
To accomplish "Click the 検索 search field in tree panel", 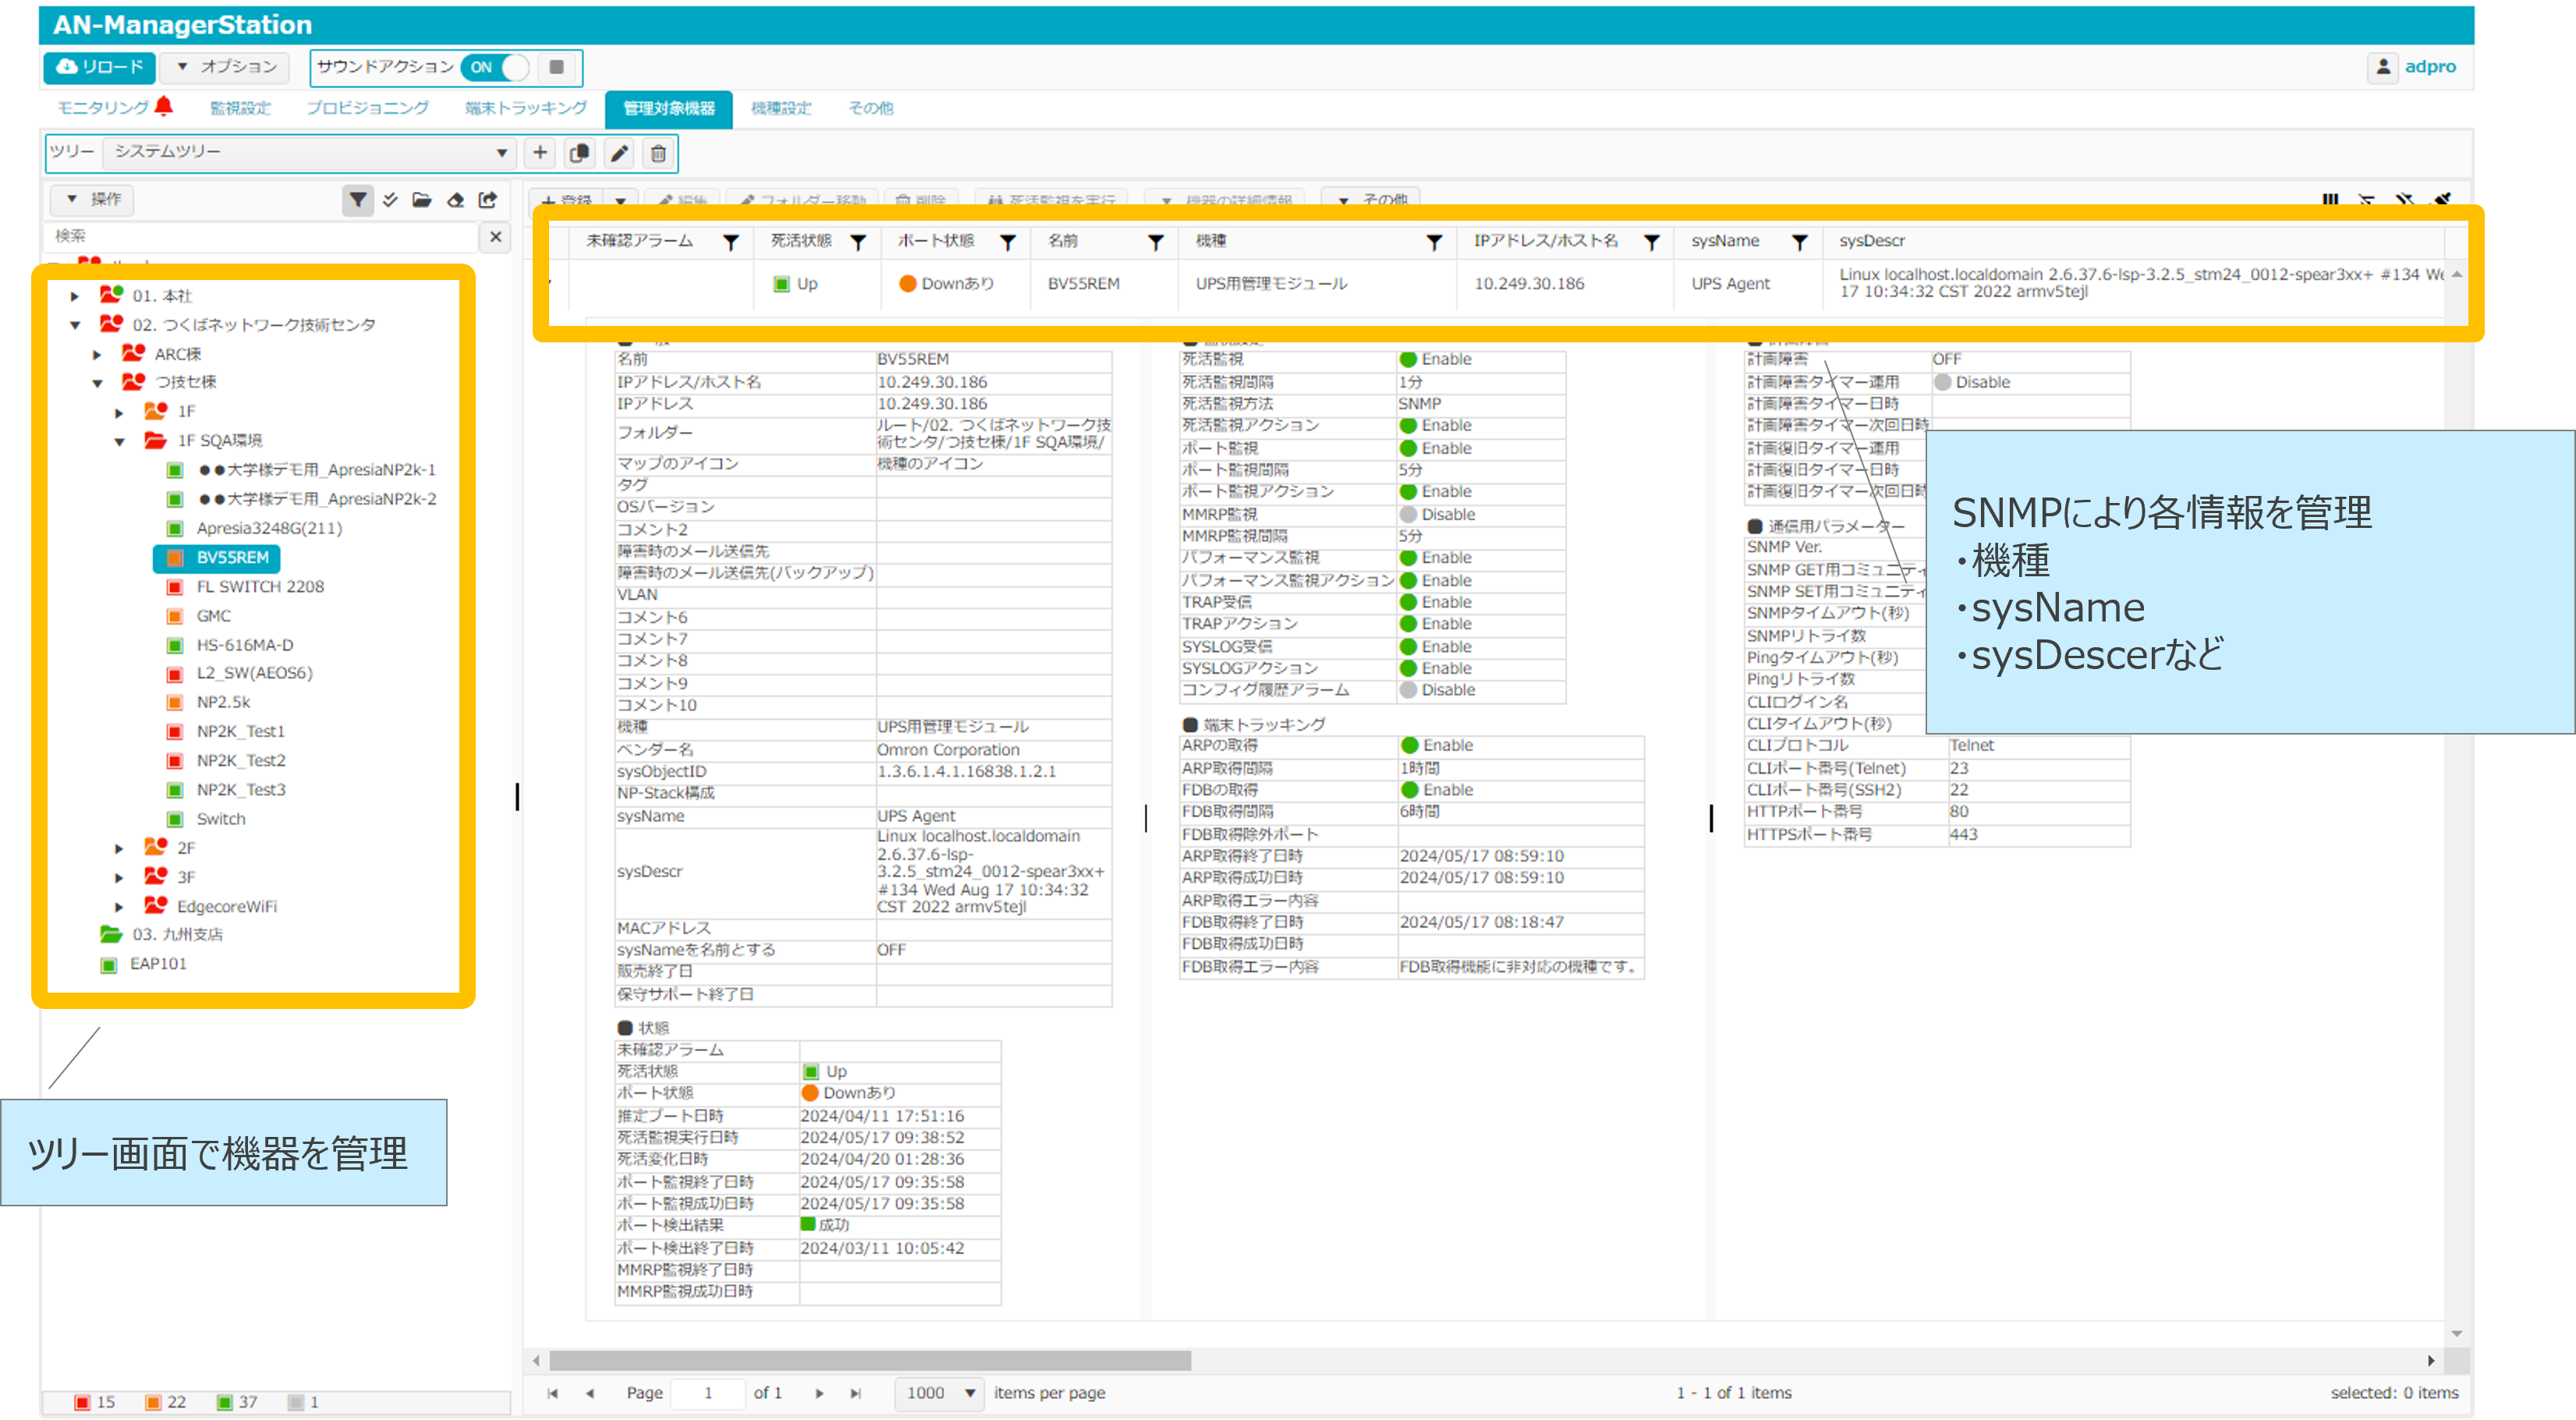I will coord(262,236).
